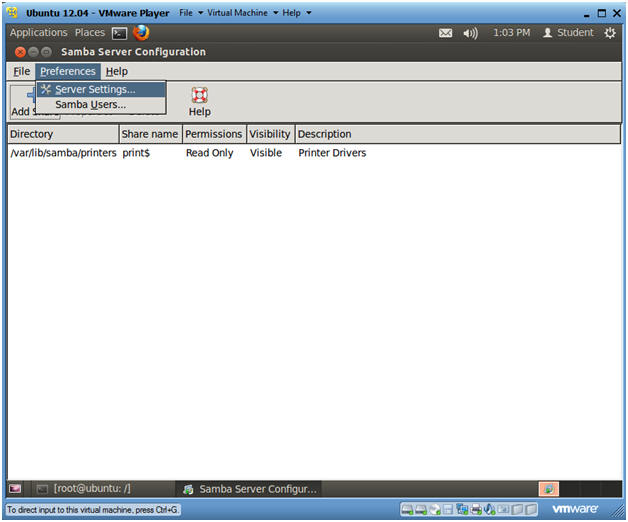The width and height of the screenshot is (628, 522).
Task: Click the floppy drive device icon
Action: tap(448, 509)
